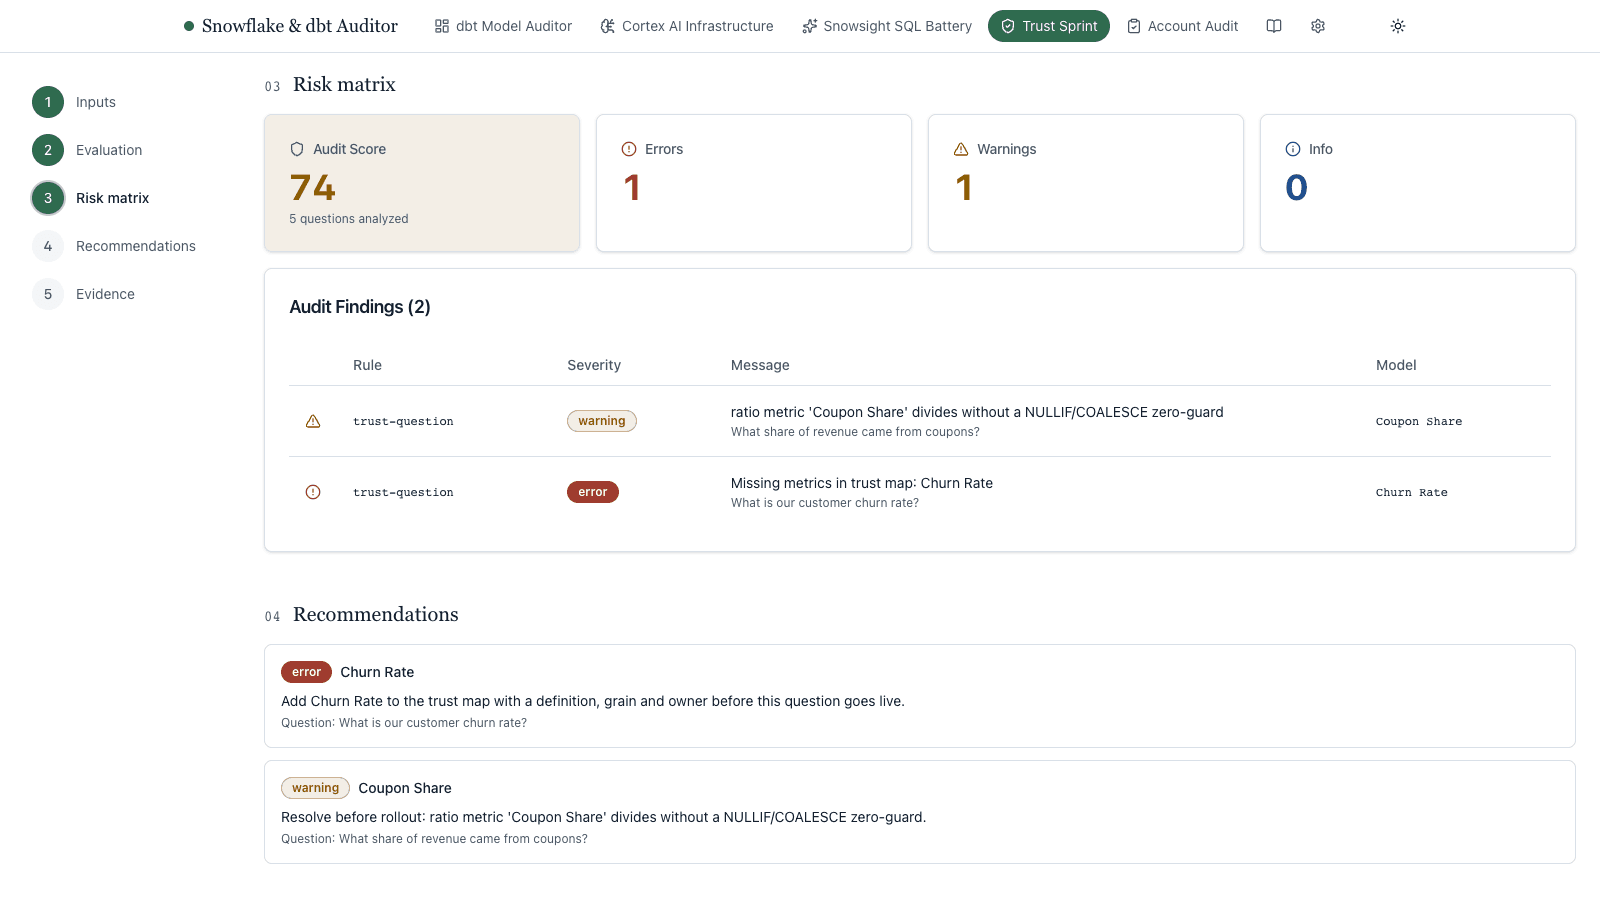This screenshot has width=1600, height=900.
Task: Open the documentation book icon
Action: coord(1274,26)
